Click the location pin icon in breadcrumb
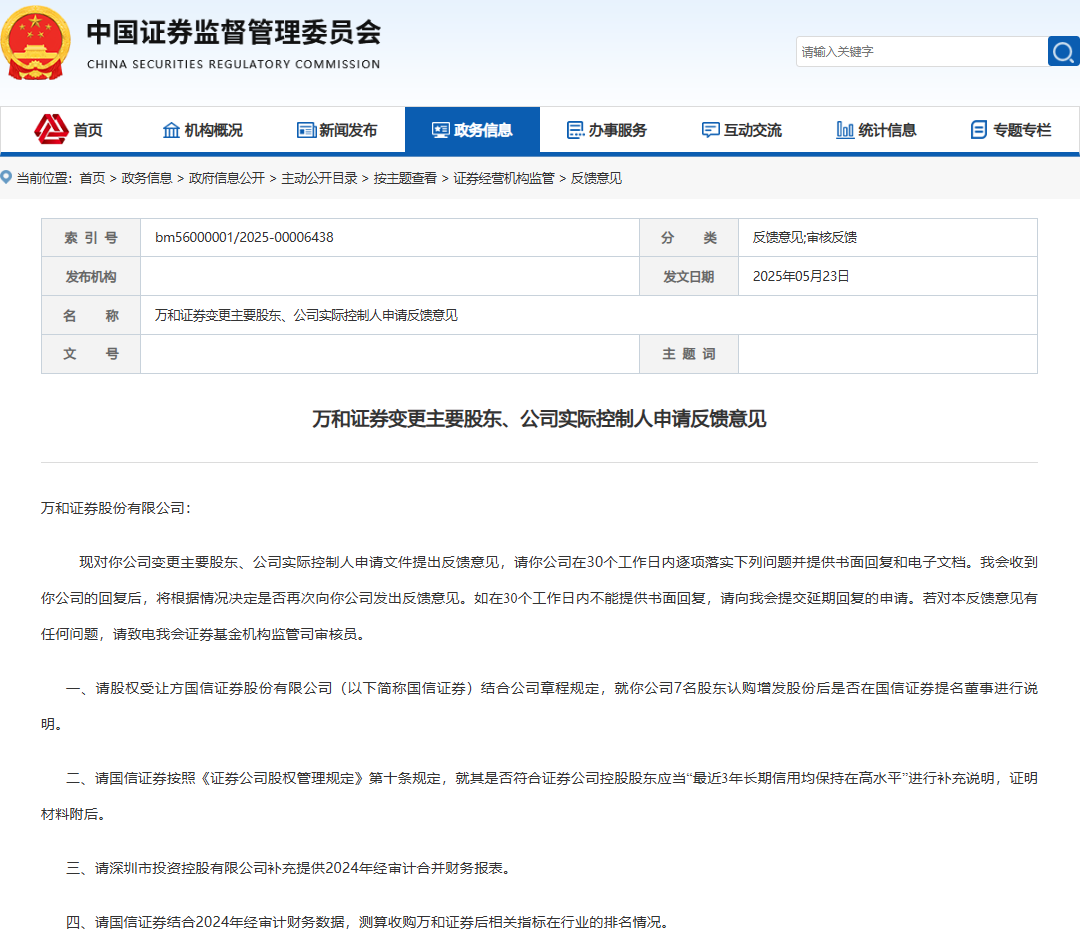 point(6,178)
